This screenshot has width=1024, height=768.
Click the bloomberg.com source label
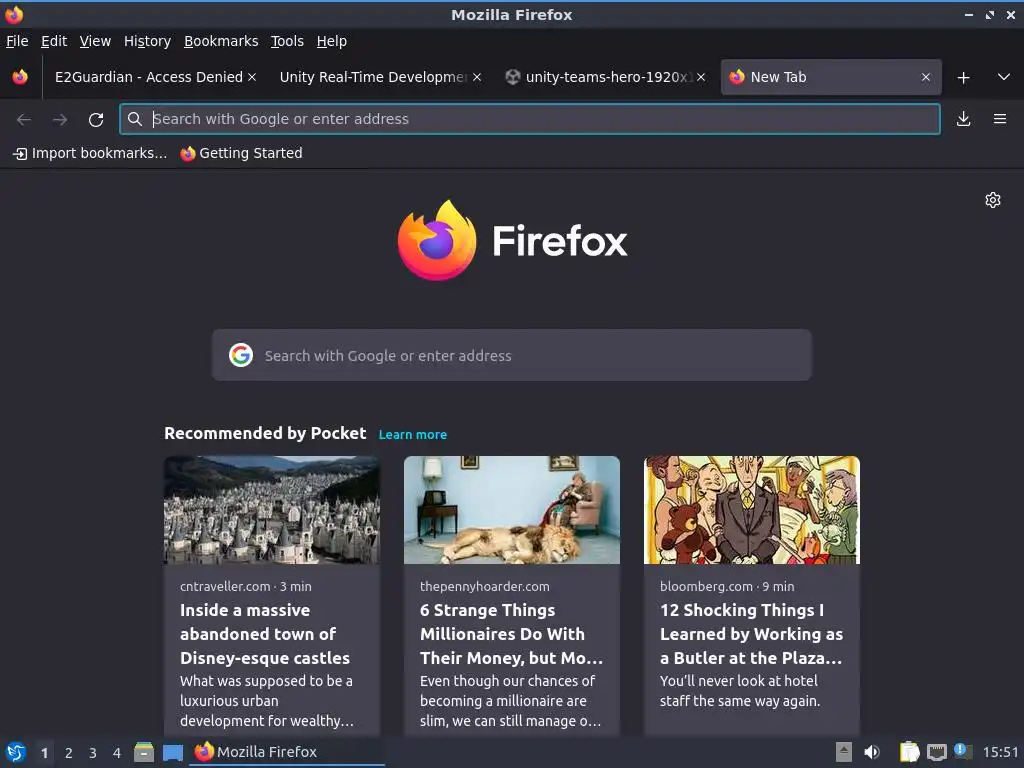(706, 586)
